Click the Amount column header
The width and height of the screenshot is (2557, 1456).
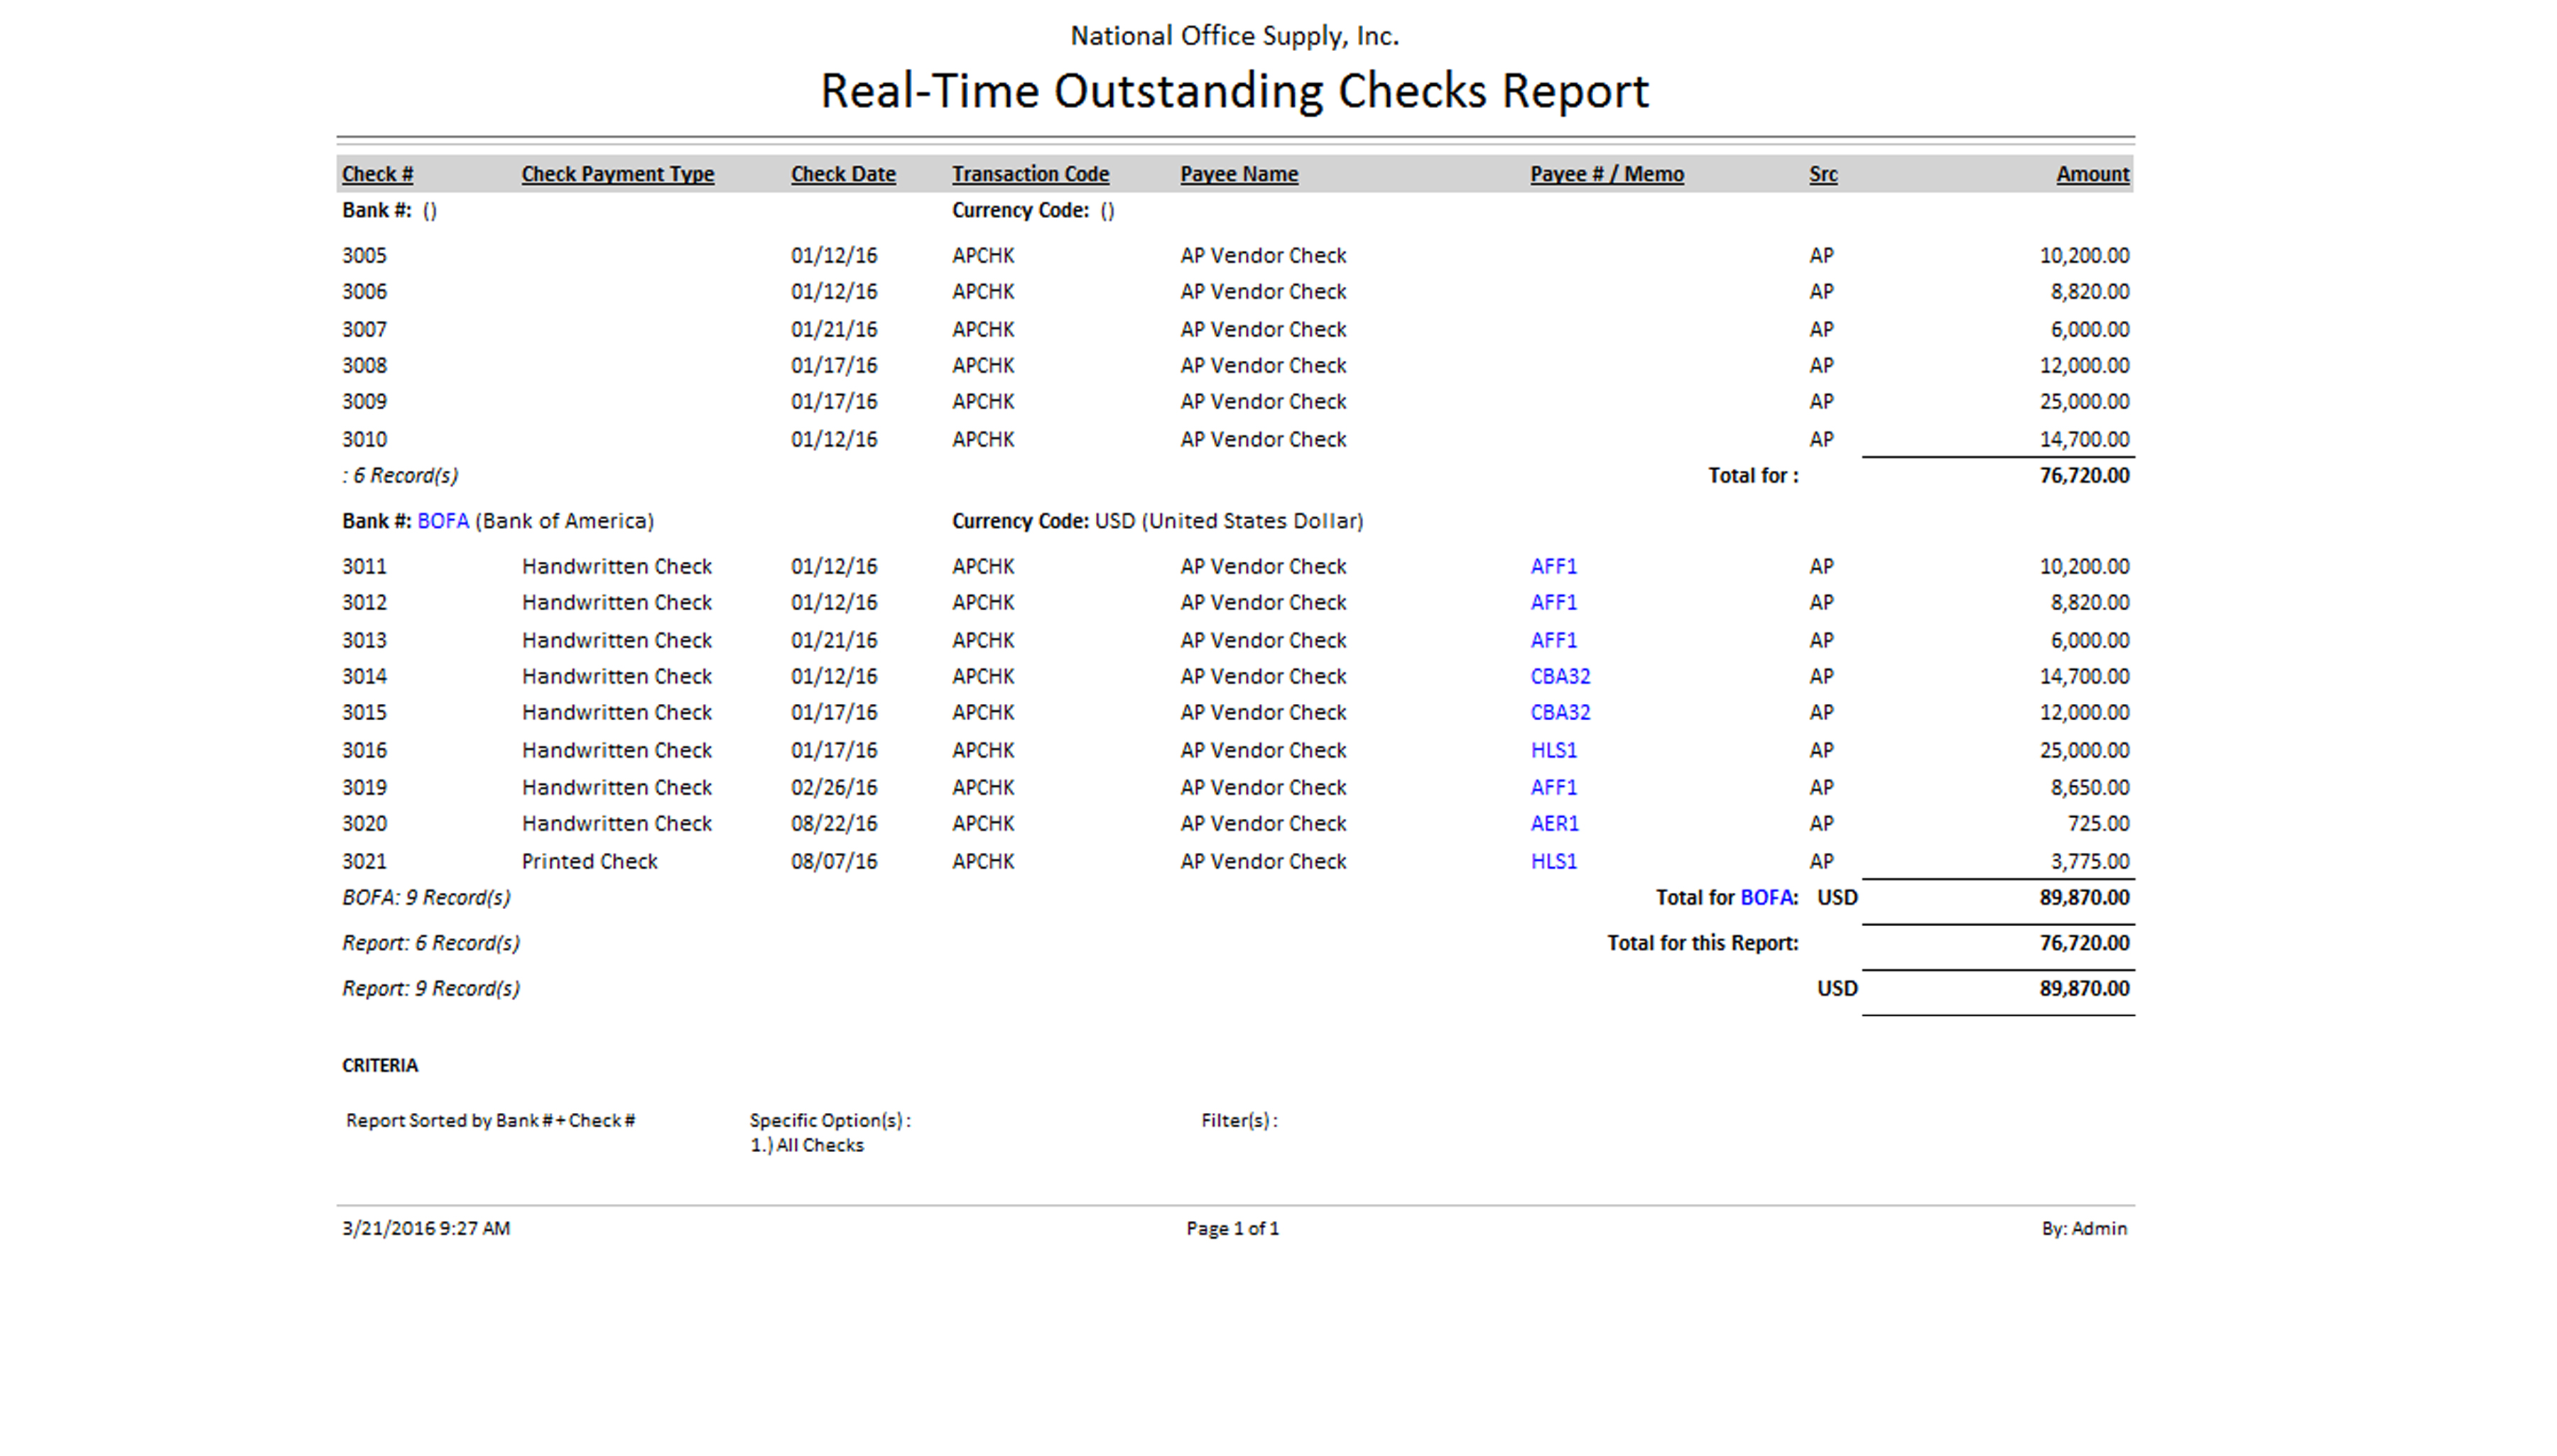click(2091, 174)
